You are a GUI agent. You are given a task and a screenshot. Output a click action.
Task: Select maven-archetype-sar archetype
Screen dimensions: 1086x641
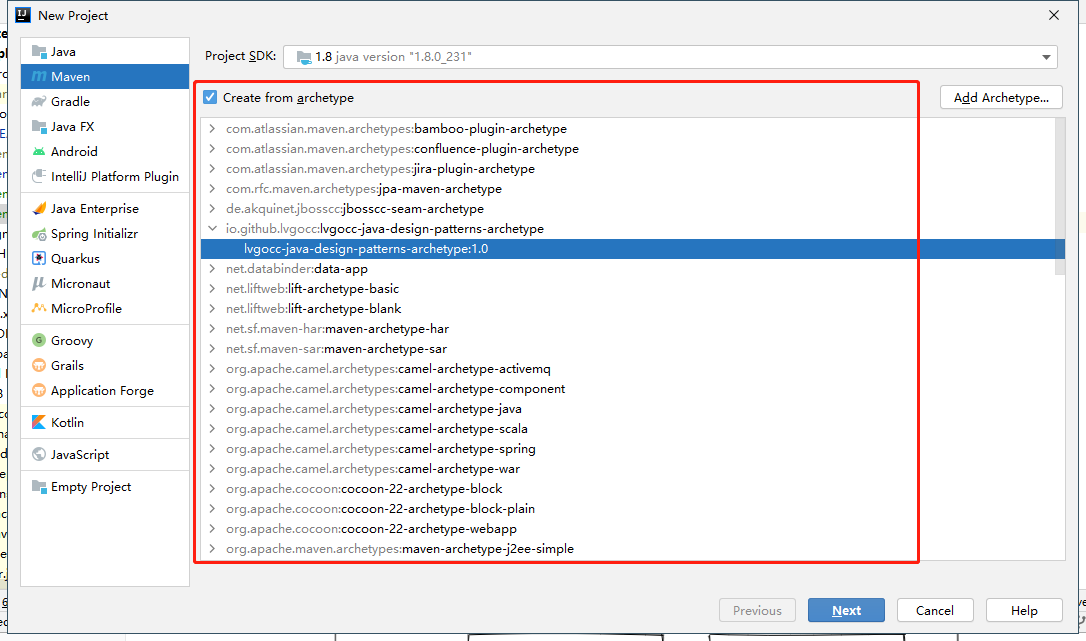coord(336,349)
